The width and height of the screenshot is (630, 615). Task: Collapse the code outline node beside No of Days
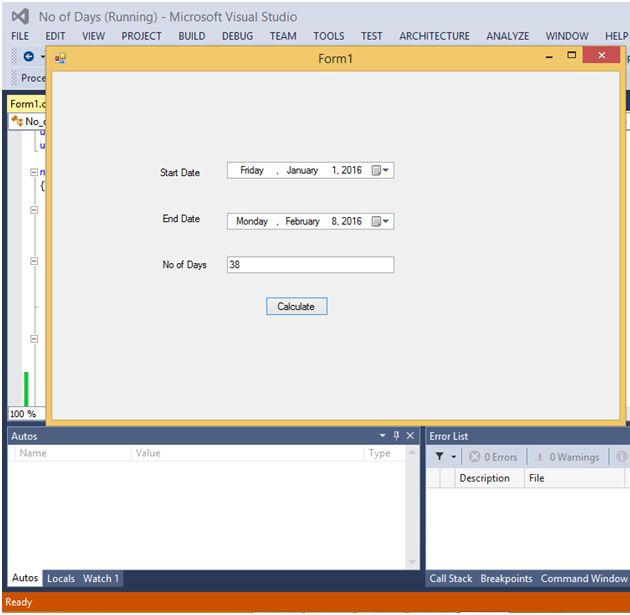(34, 261)
